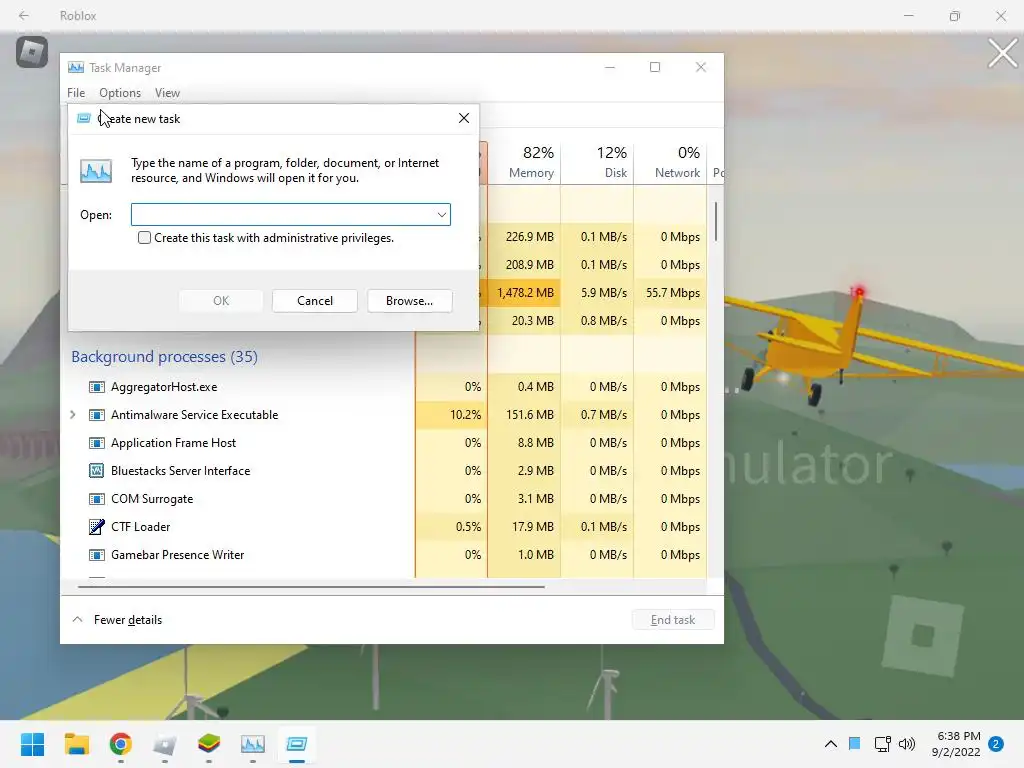The image size is (1024, 768).
Task: Click the Gamebar Presence Writer icon
Action: [x=97, y=555]
